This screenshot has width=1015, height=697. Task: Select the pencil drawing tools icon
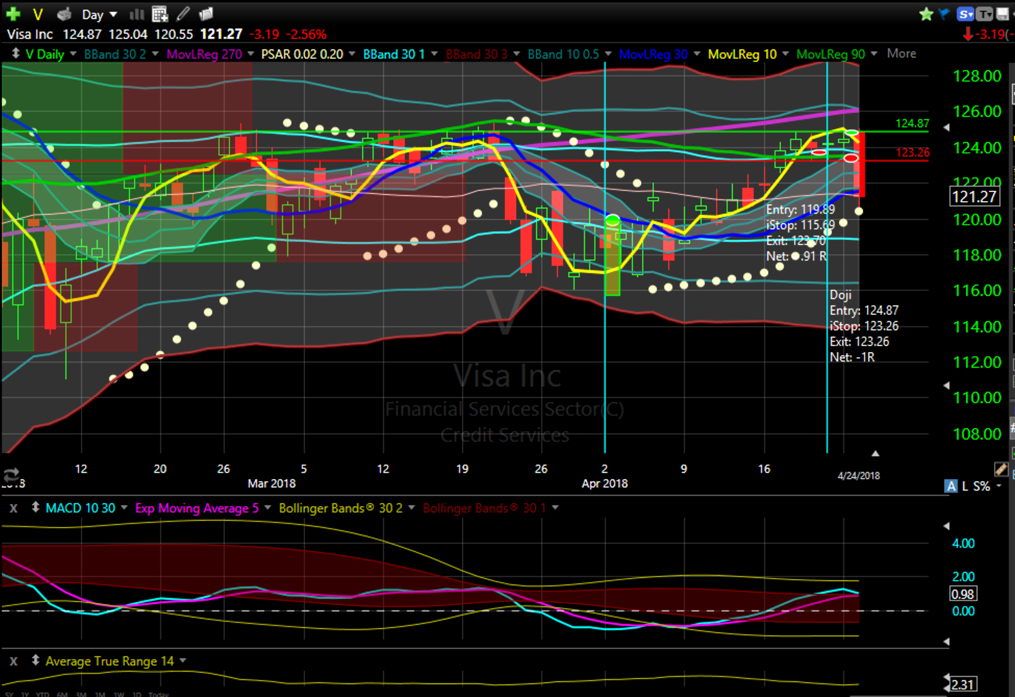pos(184,14)
